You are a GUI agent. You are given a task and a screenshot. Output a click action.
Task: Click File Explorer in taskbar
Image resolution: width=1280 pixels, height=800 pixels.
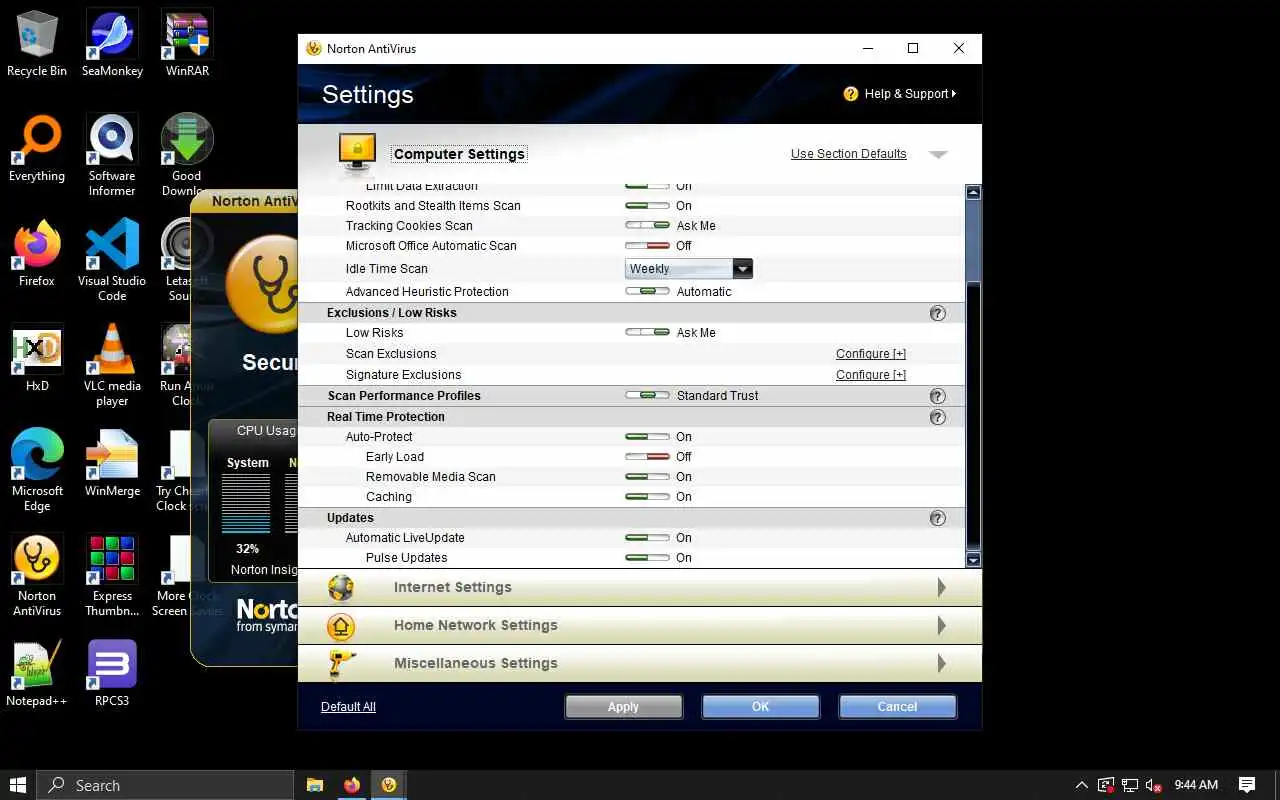(314, 785)
